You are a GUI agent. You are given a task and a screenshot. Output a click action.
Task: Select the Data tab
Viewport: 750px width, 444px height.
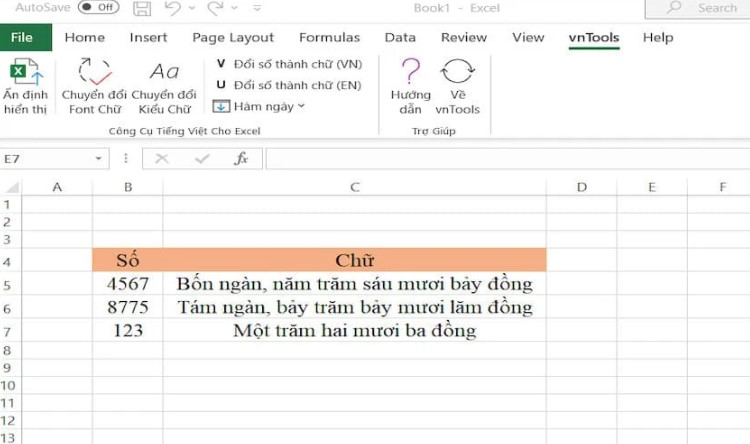(x=400, y=37)
